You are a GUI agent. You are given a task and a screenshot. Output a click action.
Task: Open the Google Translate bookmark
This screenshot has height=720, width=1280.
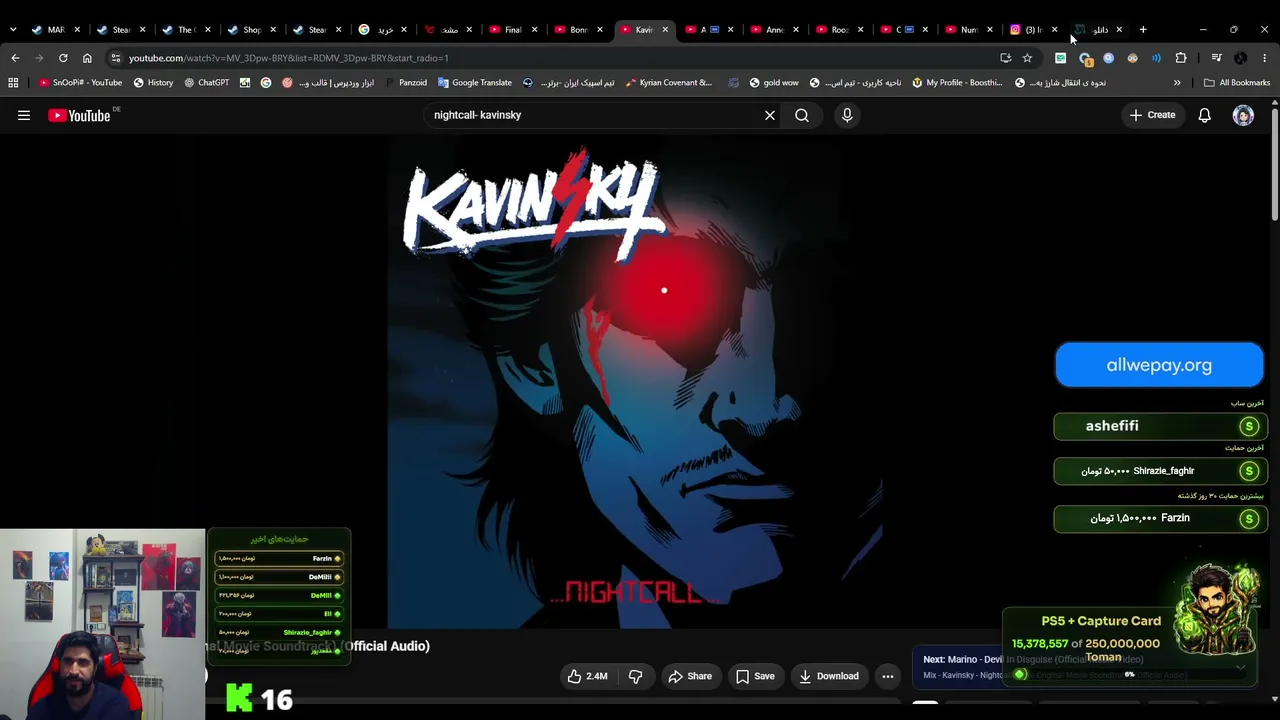473,83
